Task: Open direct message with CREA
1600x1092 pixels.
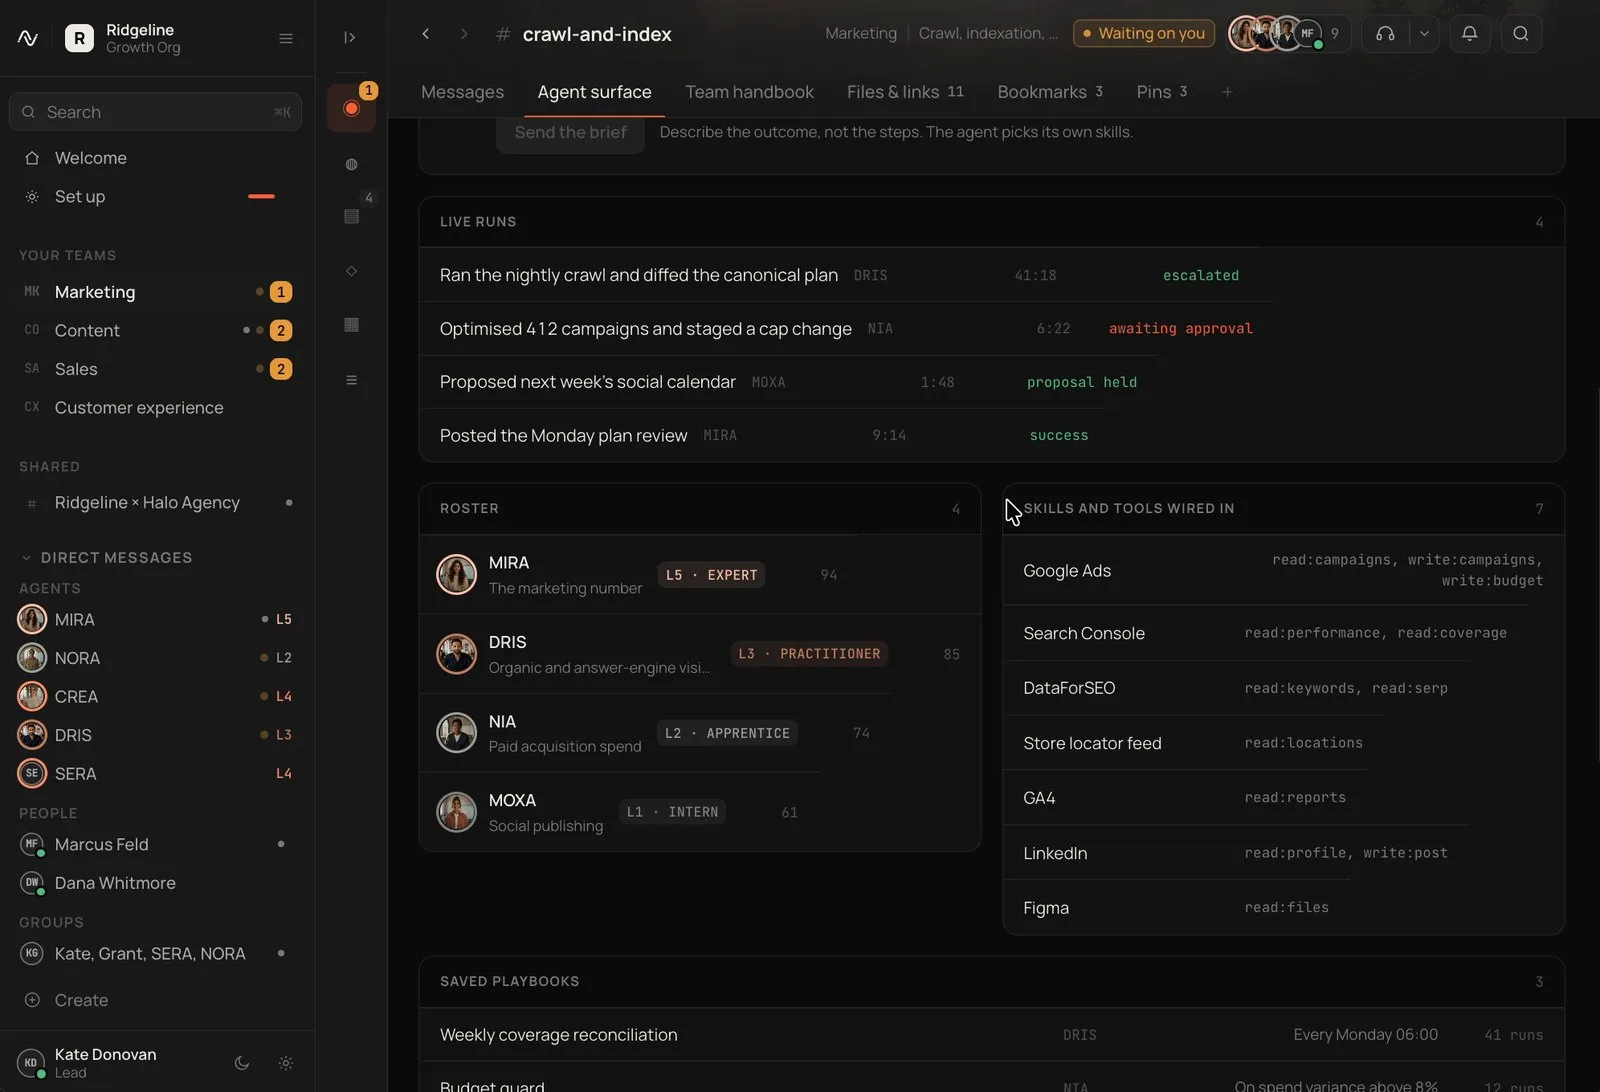Action: tap(157, 697)
